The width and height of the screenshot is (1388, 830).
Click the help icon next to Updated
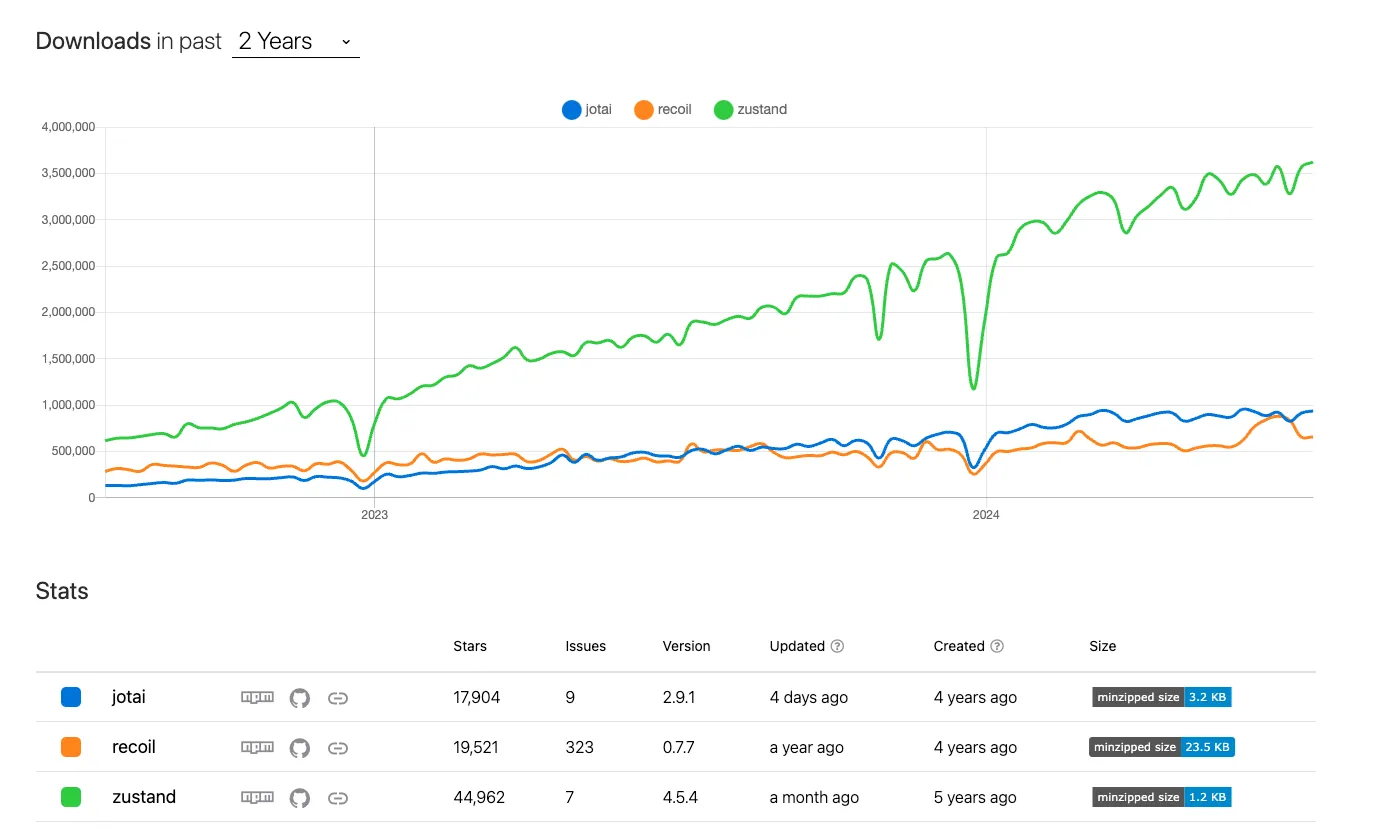838,646
